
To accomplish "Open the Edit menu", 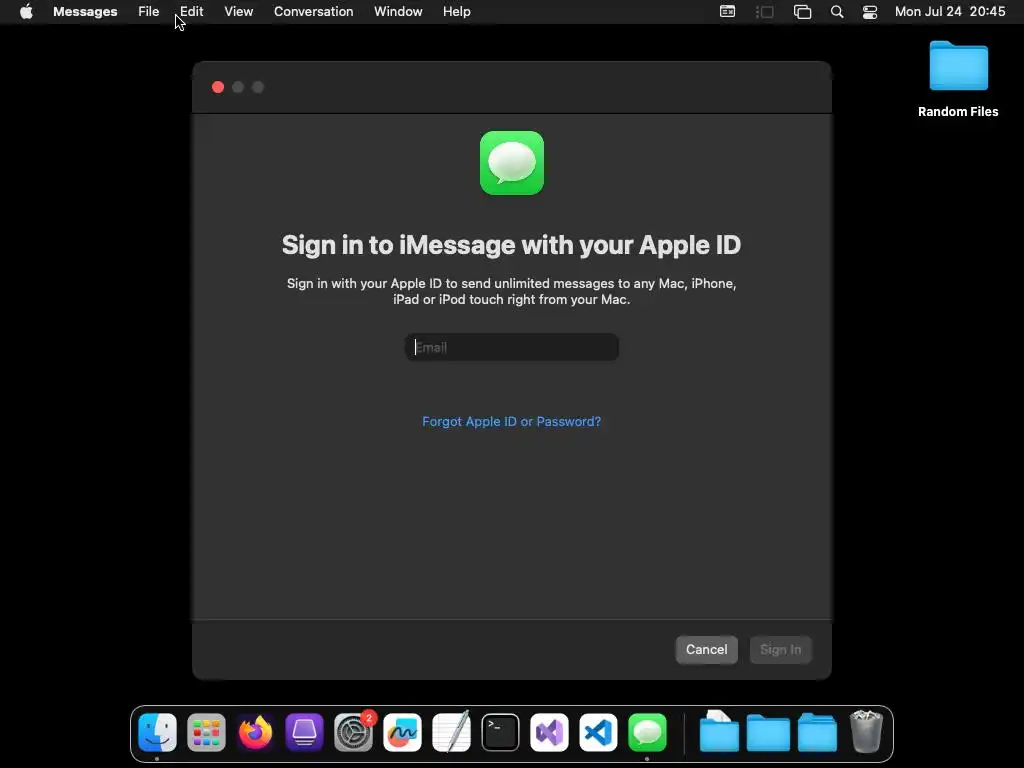I will (192, 12).
